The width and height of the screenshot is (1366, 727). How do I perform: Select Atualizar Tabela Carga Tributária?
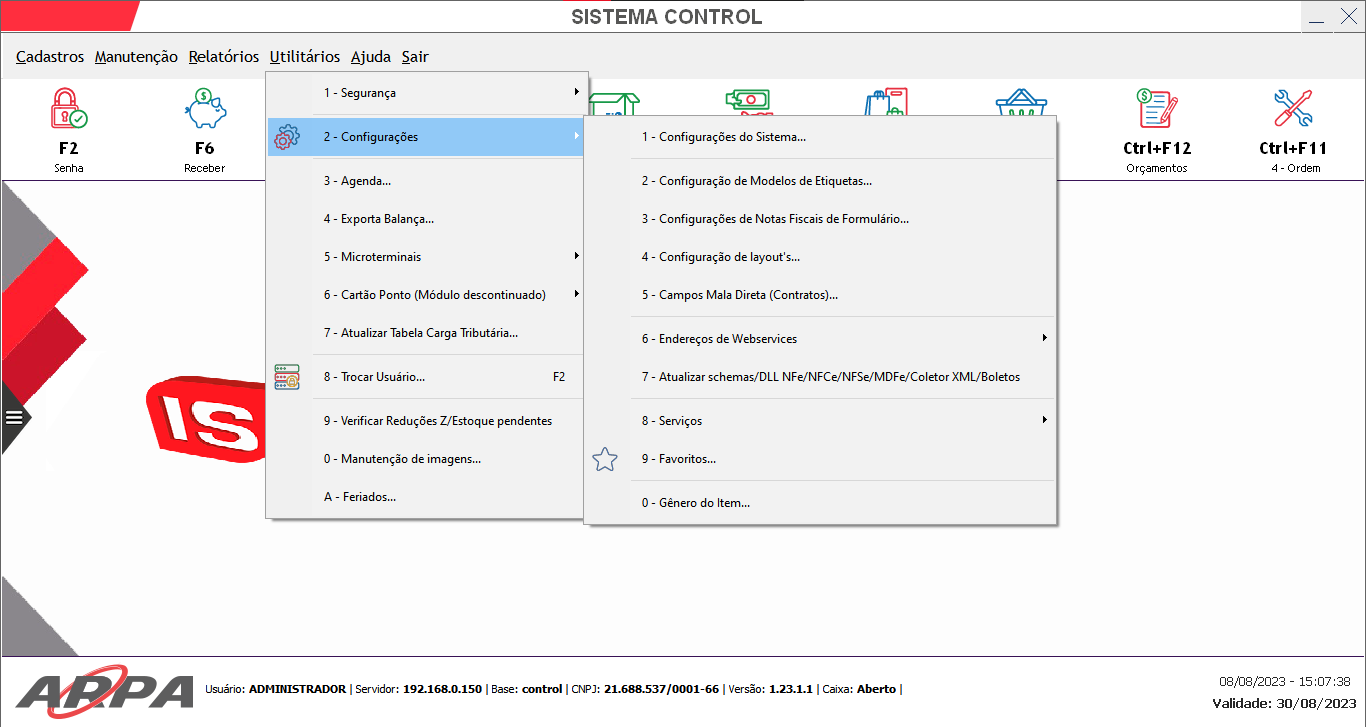pos(420,333)
